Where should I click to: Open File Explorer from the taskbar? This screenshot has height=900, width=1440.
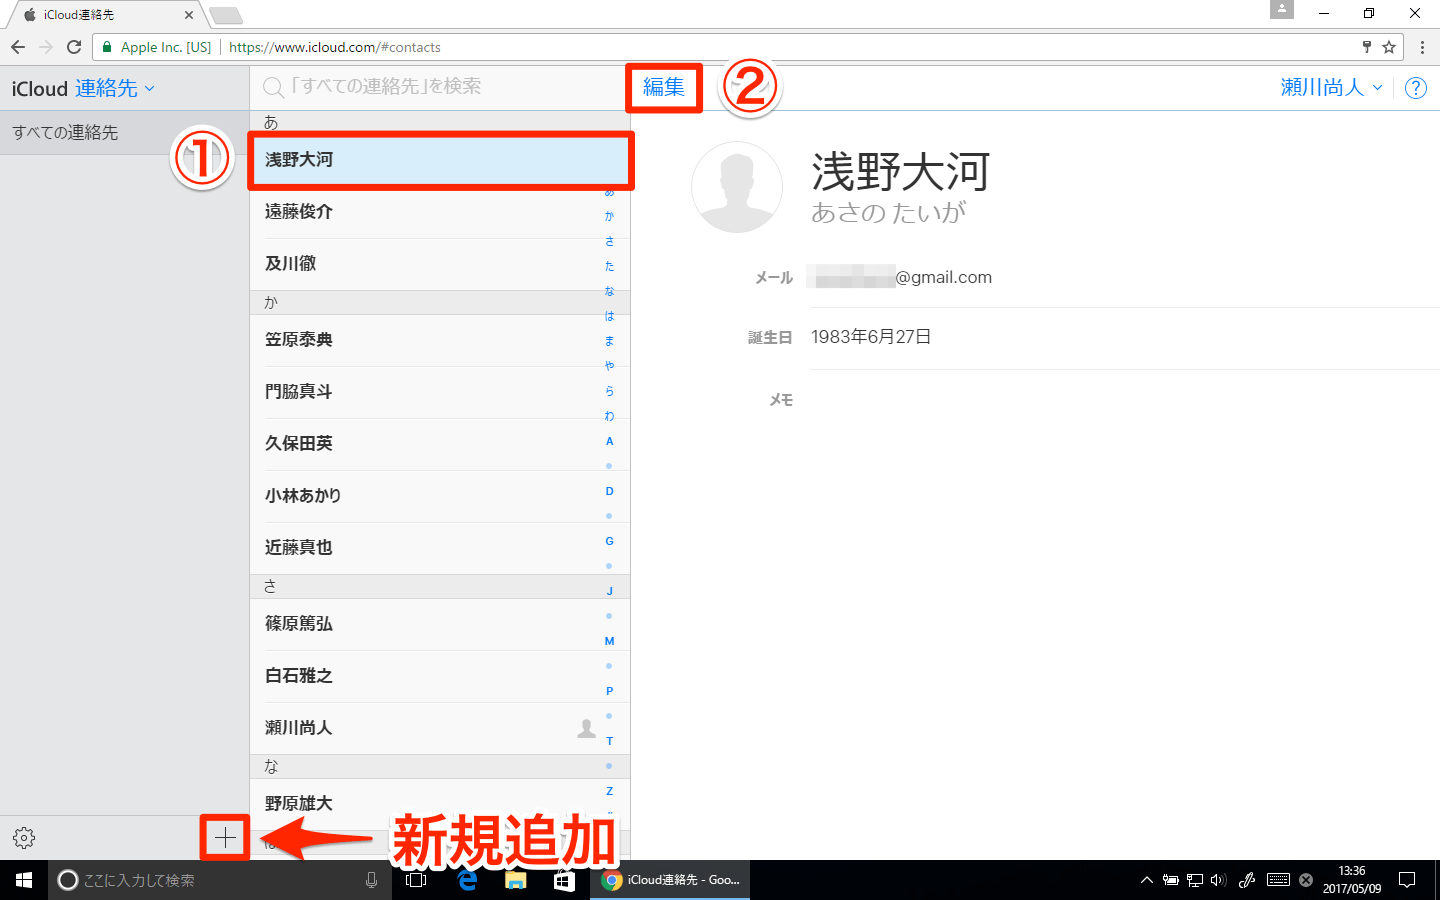(x=515, y=880)
